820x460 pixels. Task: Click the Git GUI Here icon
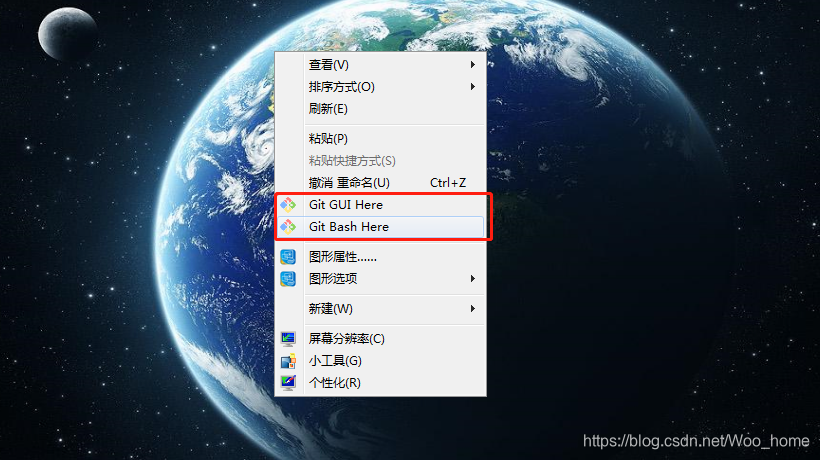(288, 205)
